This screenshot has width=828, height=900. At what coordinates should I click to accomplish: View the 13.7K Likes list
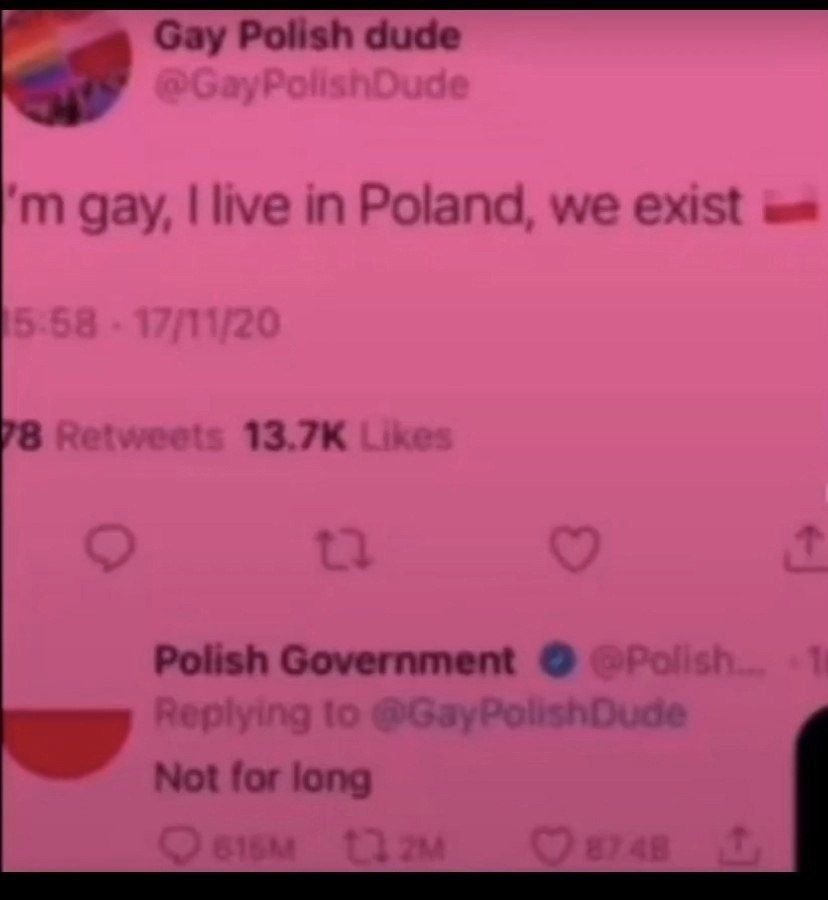(x=348, y=437)
